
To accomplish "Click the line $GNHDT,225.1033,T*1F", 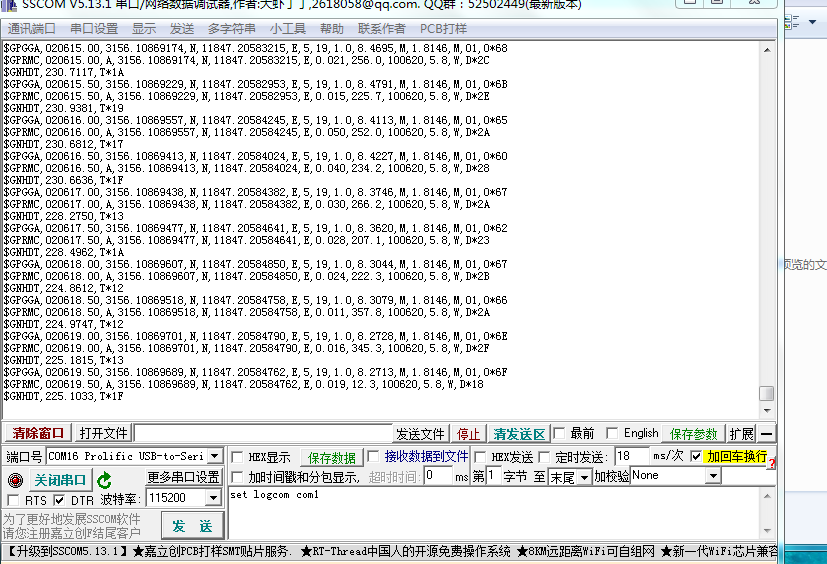I will (63, 396).
